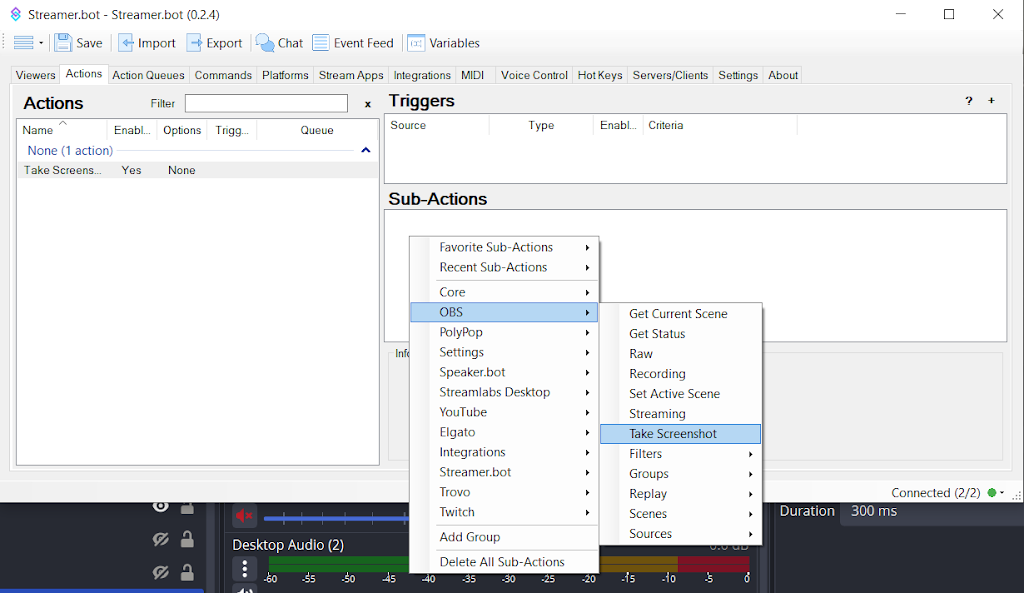The height and width of the screenshot is (593, 1024).
Task: Click the Import toolbar icon
Action: click(126, 43)
